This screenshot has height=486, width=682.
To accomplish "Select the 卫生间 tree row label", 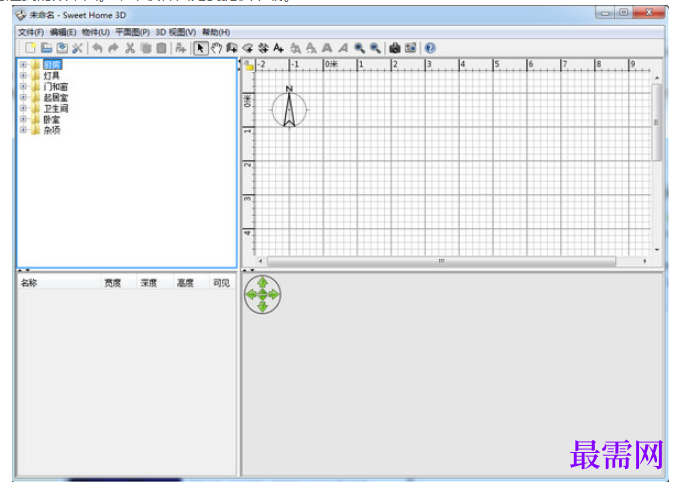I will (56, 108).
